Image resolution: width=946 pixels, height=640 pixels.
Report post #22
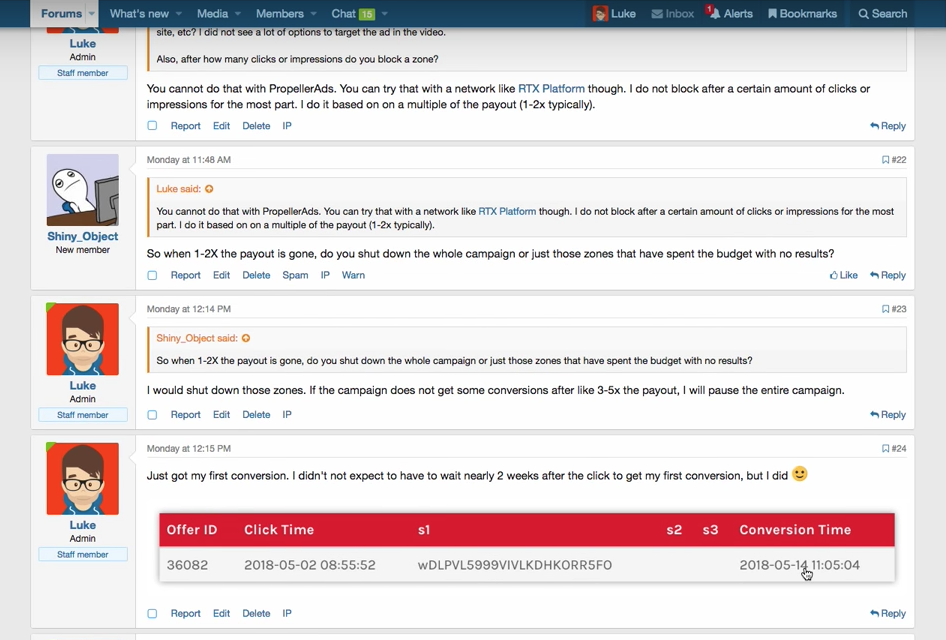tap(185, 275)
